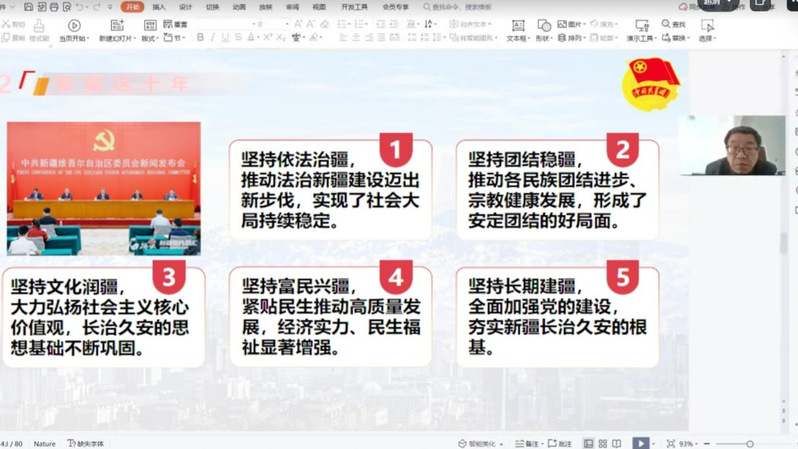Start slideshow from status bar play button
This screenshot has height=449, width=798.
click(x=640, y=443)
